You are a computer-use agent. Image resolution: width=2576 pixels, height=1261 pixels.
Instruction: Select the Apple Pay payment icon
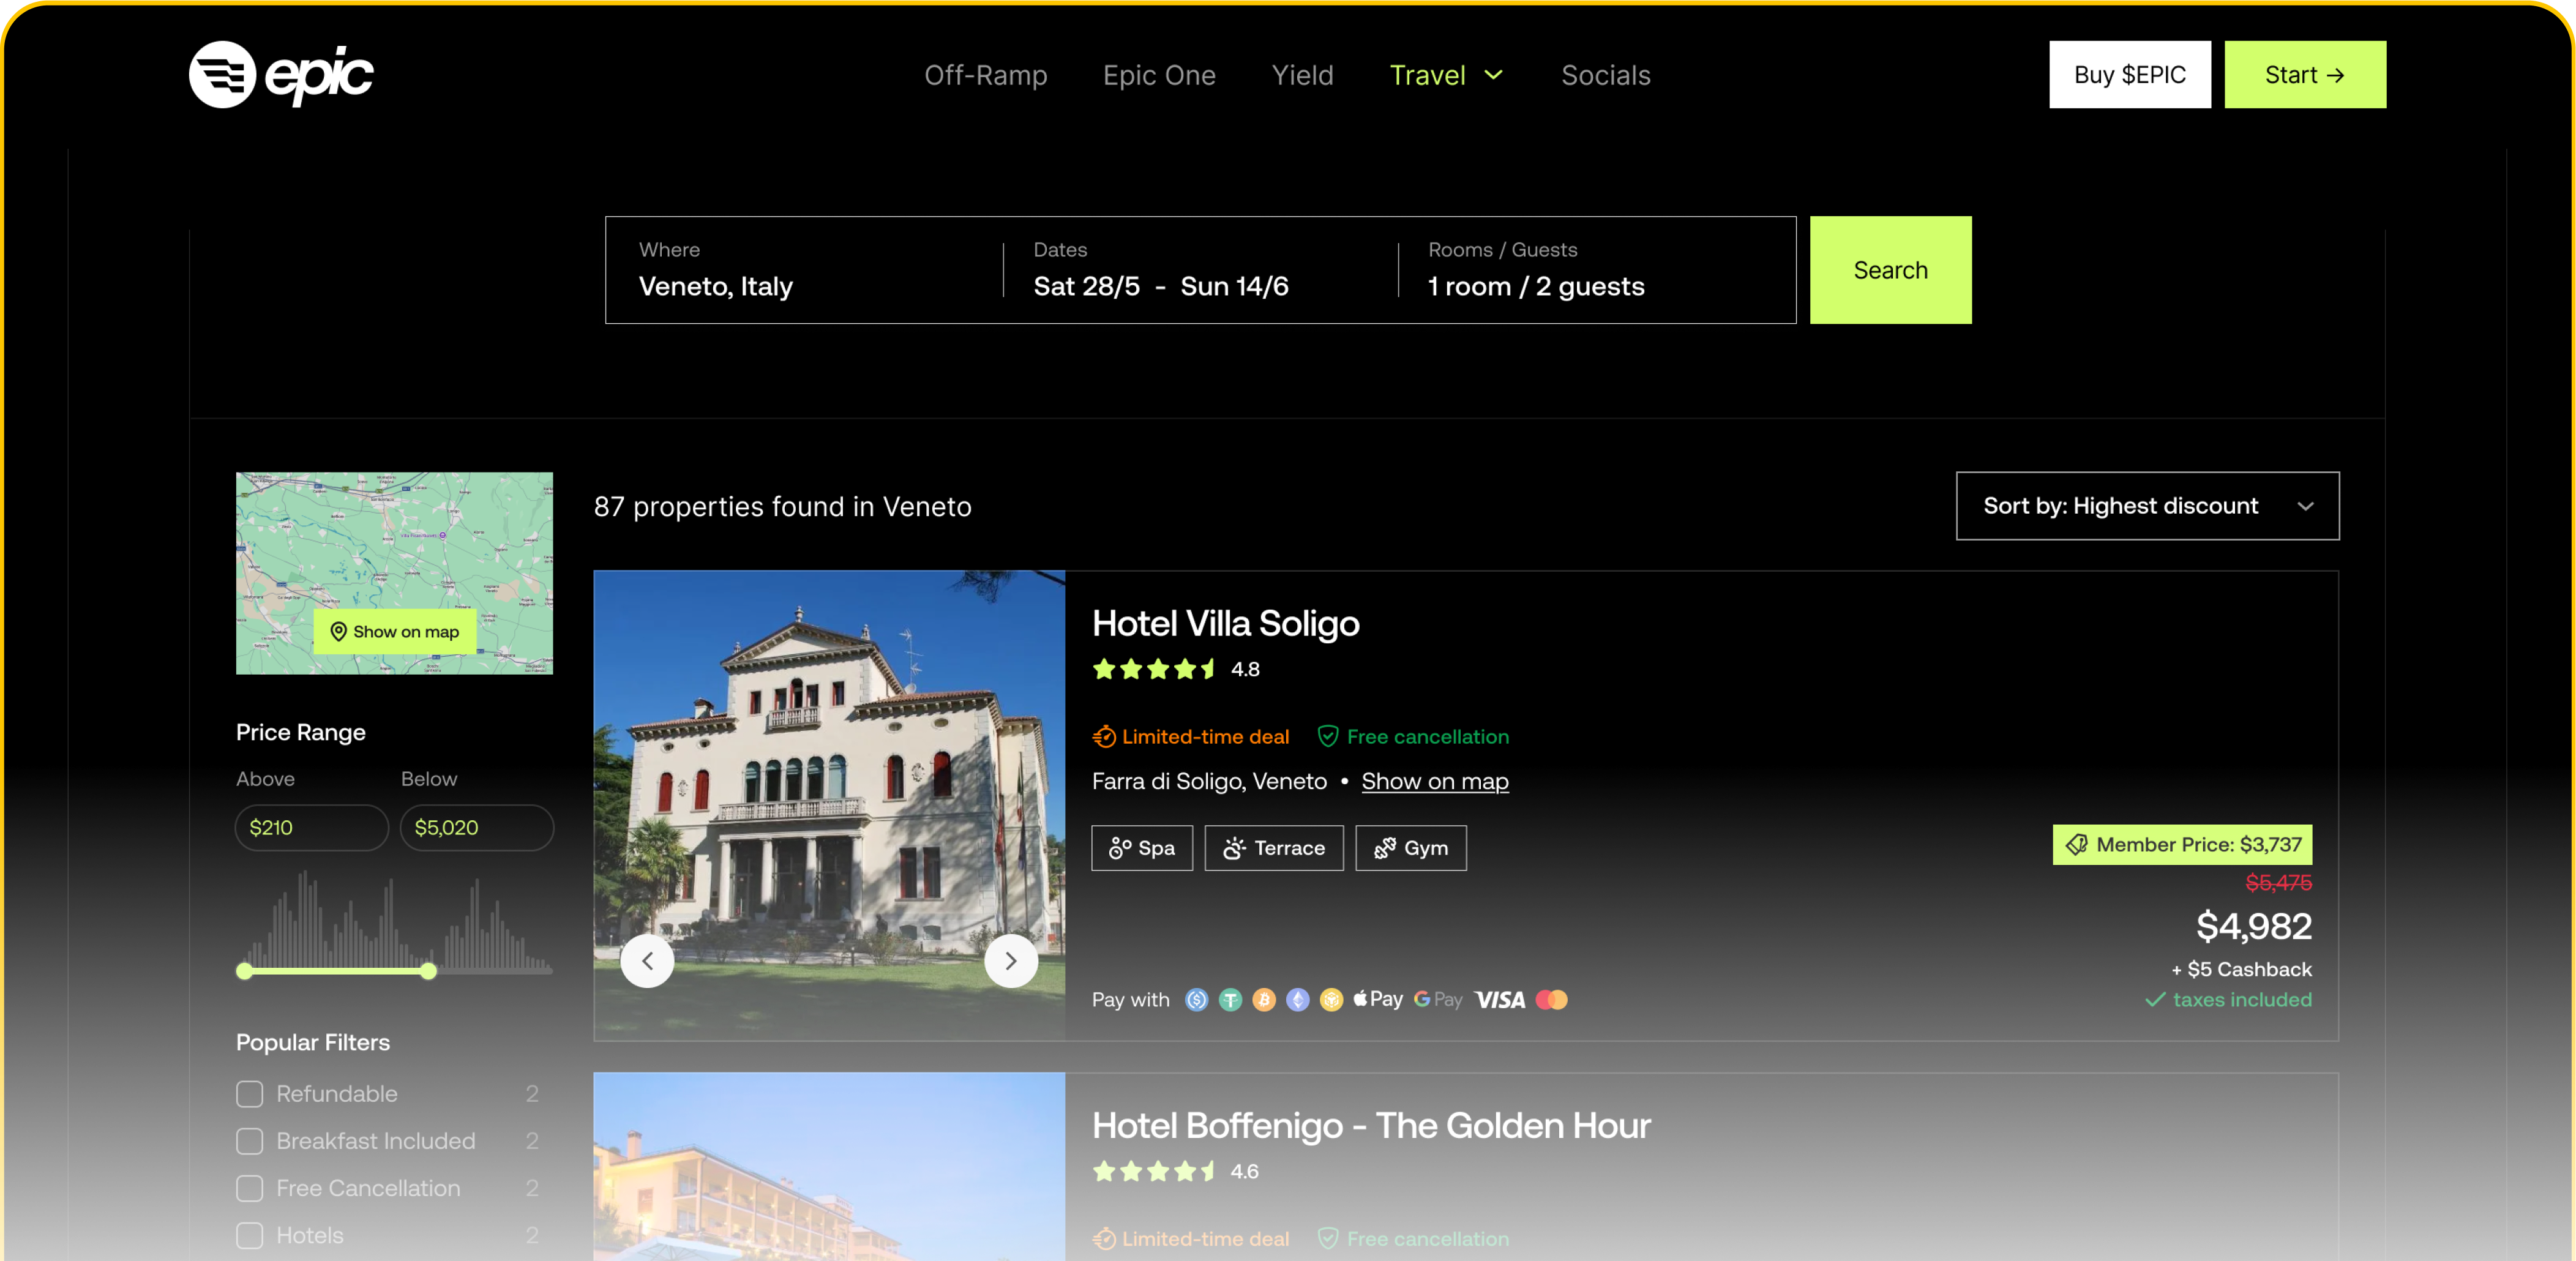pos(1378,999)
